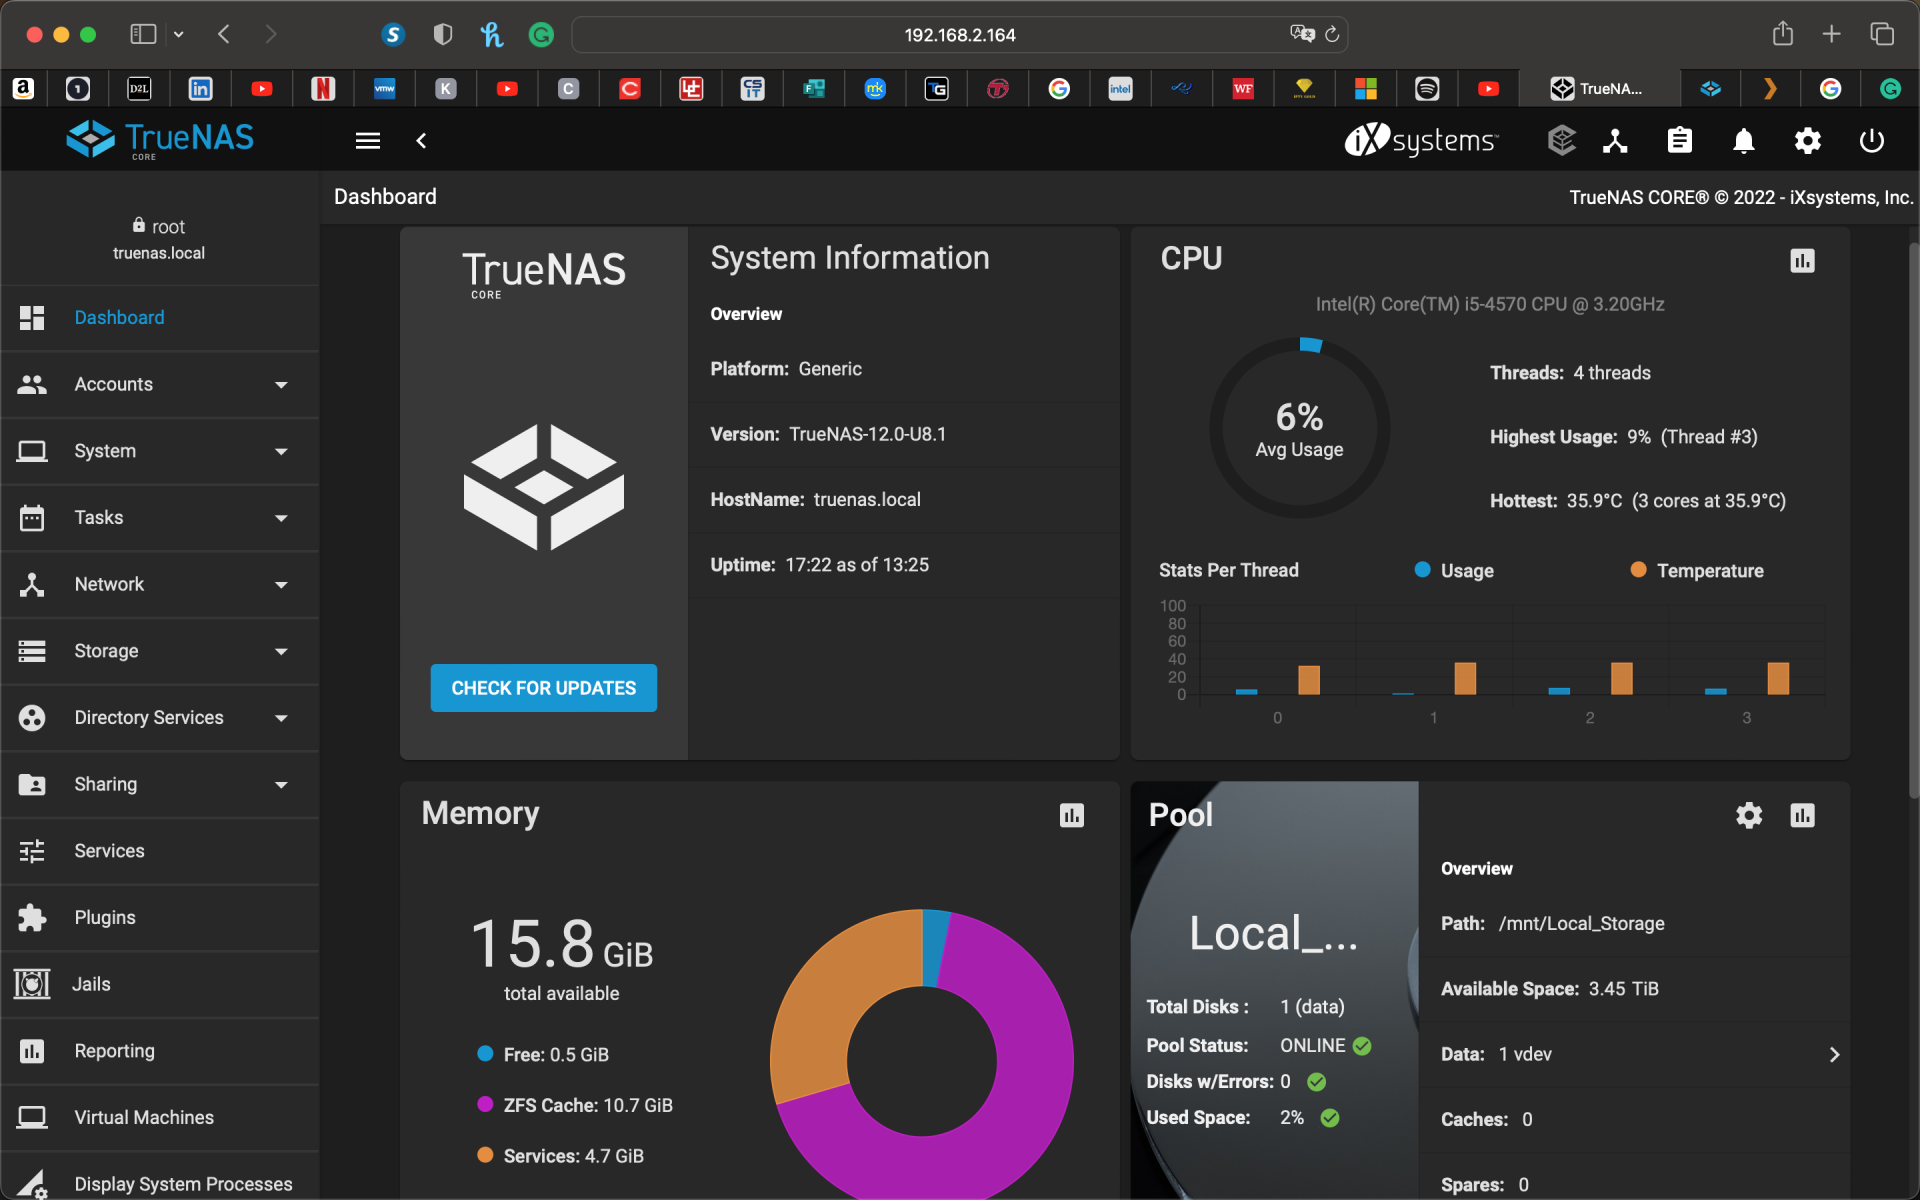1920x1200 pixels.
Task: Expand the Directory Services menu arrow
Action: (x=281, y=718)
